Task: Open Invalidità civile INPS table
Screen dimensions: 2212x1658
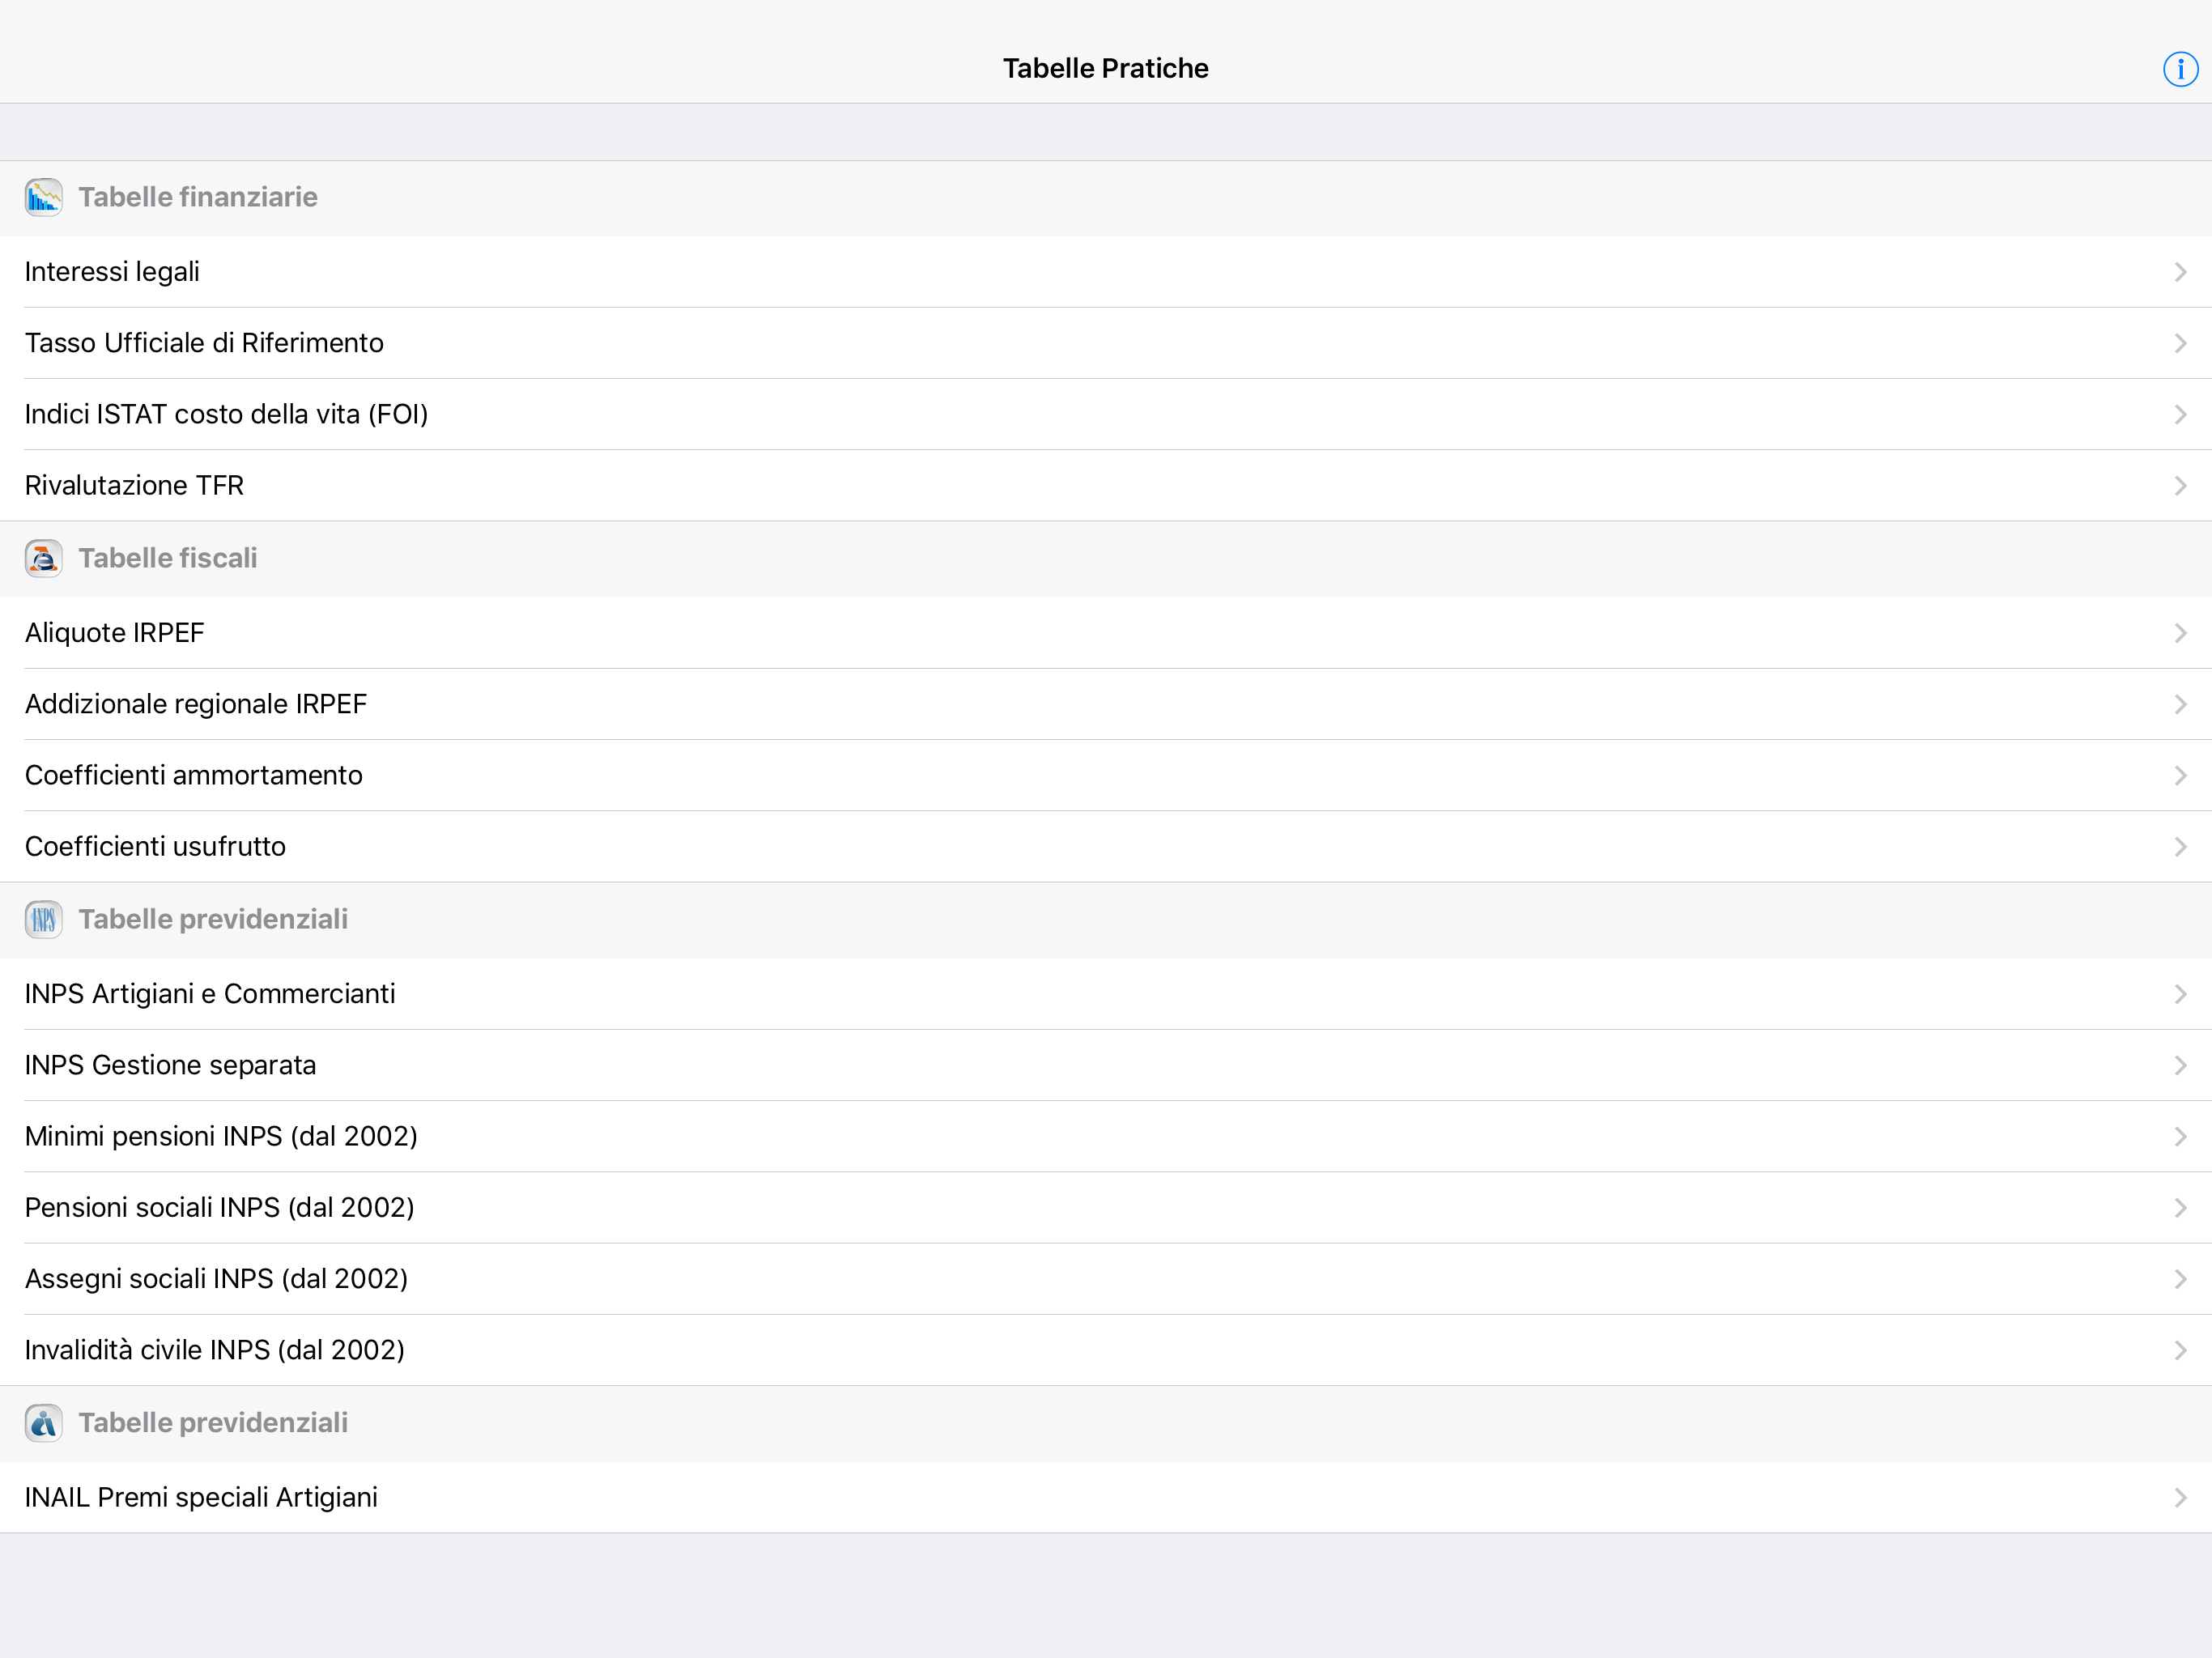Action: (215, 1350)
